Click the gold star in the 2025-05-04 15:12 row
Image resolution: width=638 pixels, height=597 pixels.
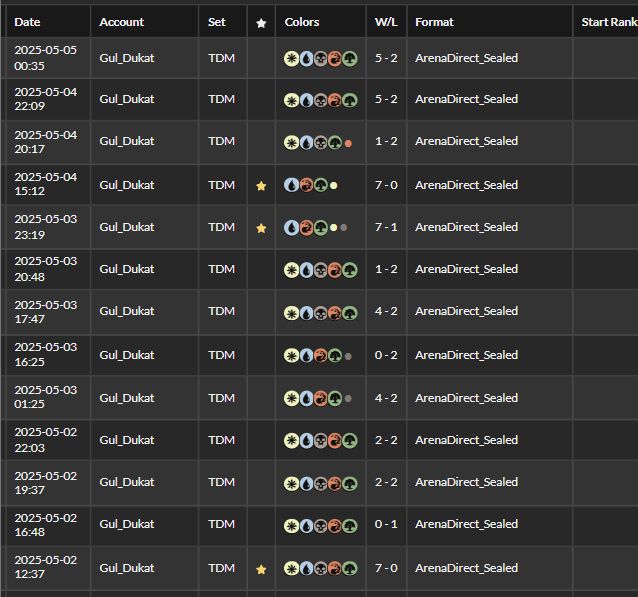(x=261, y=186)
